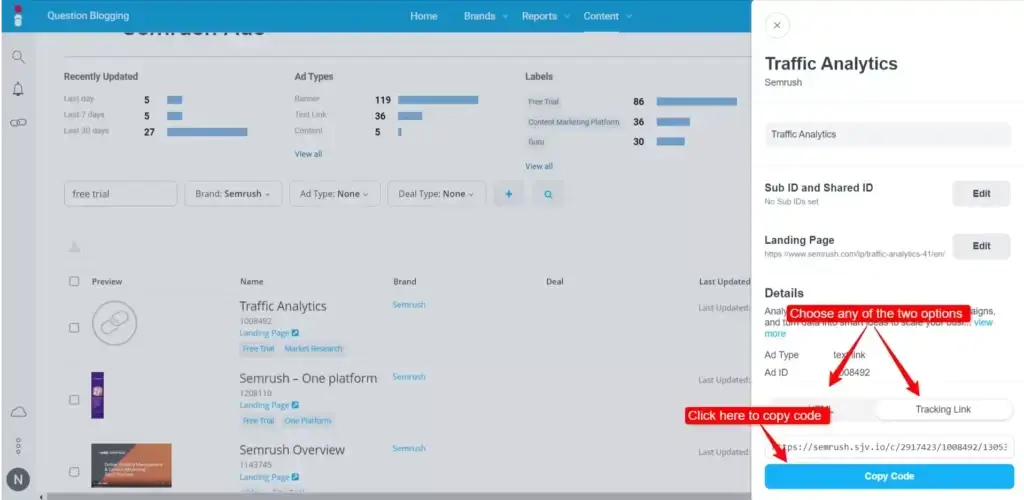Screen dimensions: 1024x500
Task: Open external Landing Page icon for Traffic Analytics
Action: (x=295, y=333)
